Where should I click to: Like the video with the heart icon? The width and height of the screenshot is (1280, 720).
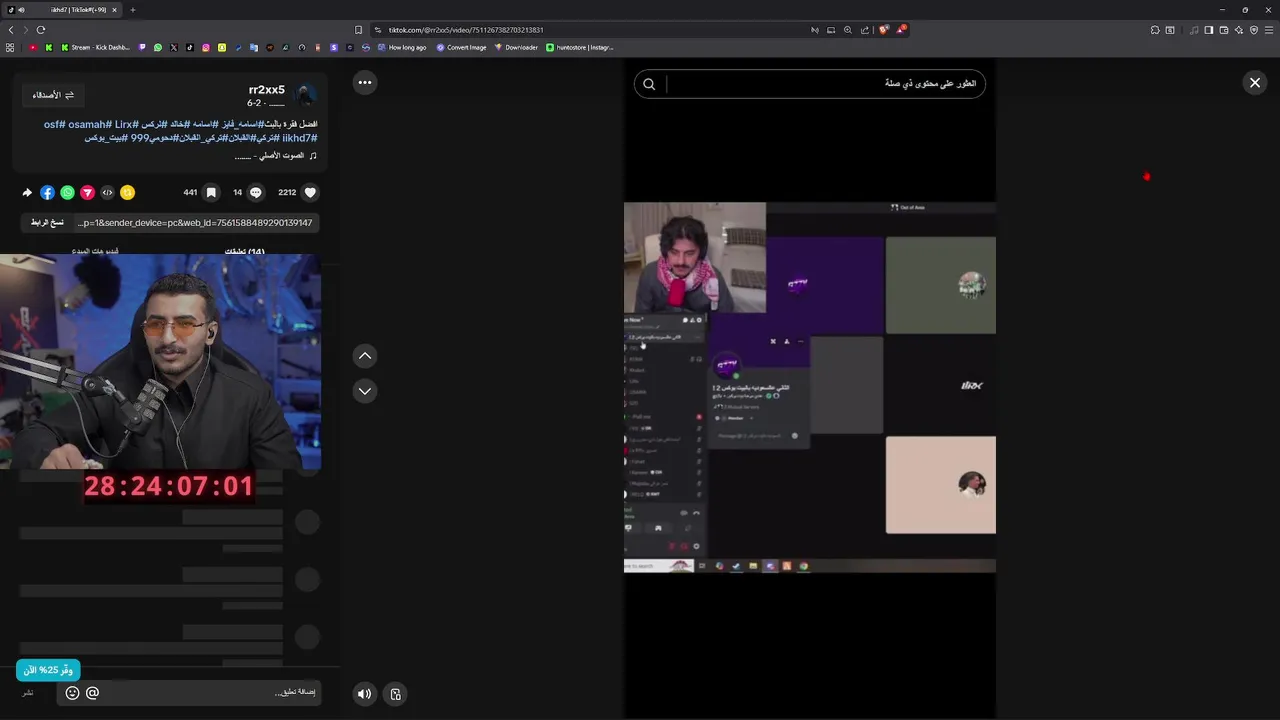click(310, 192)
